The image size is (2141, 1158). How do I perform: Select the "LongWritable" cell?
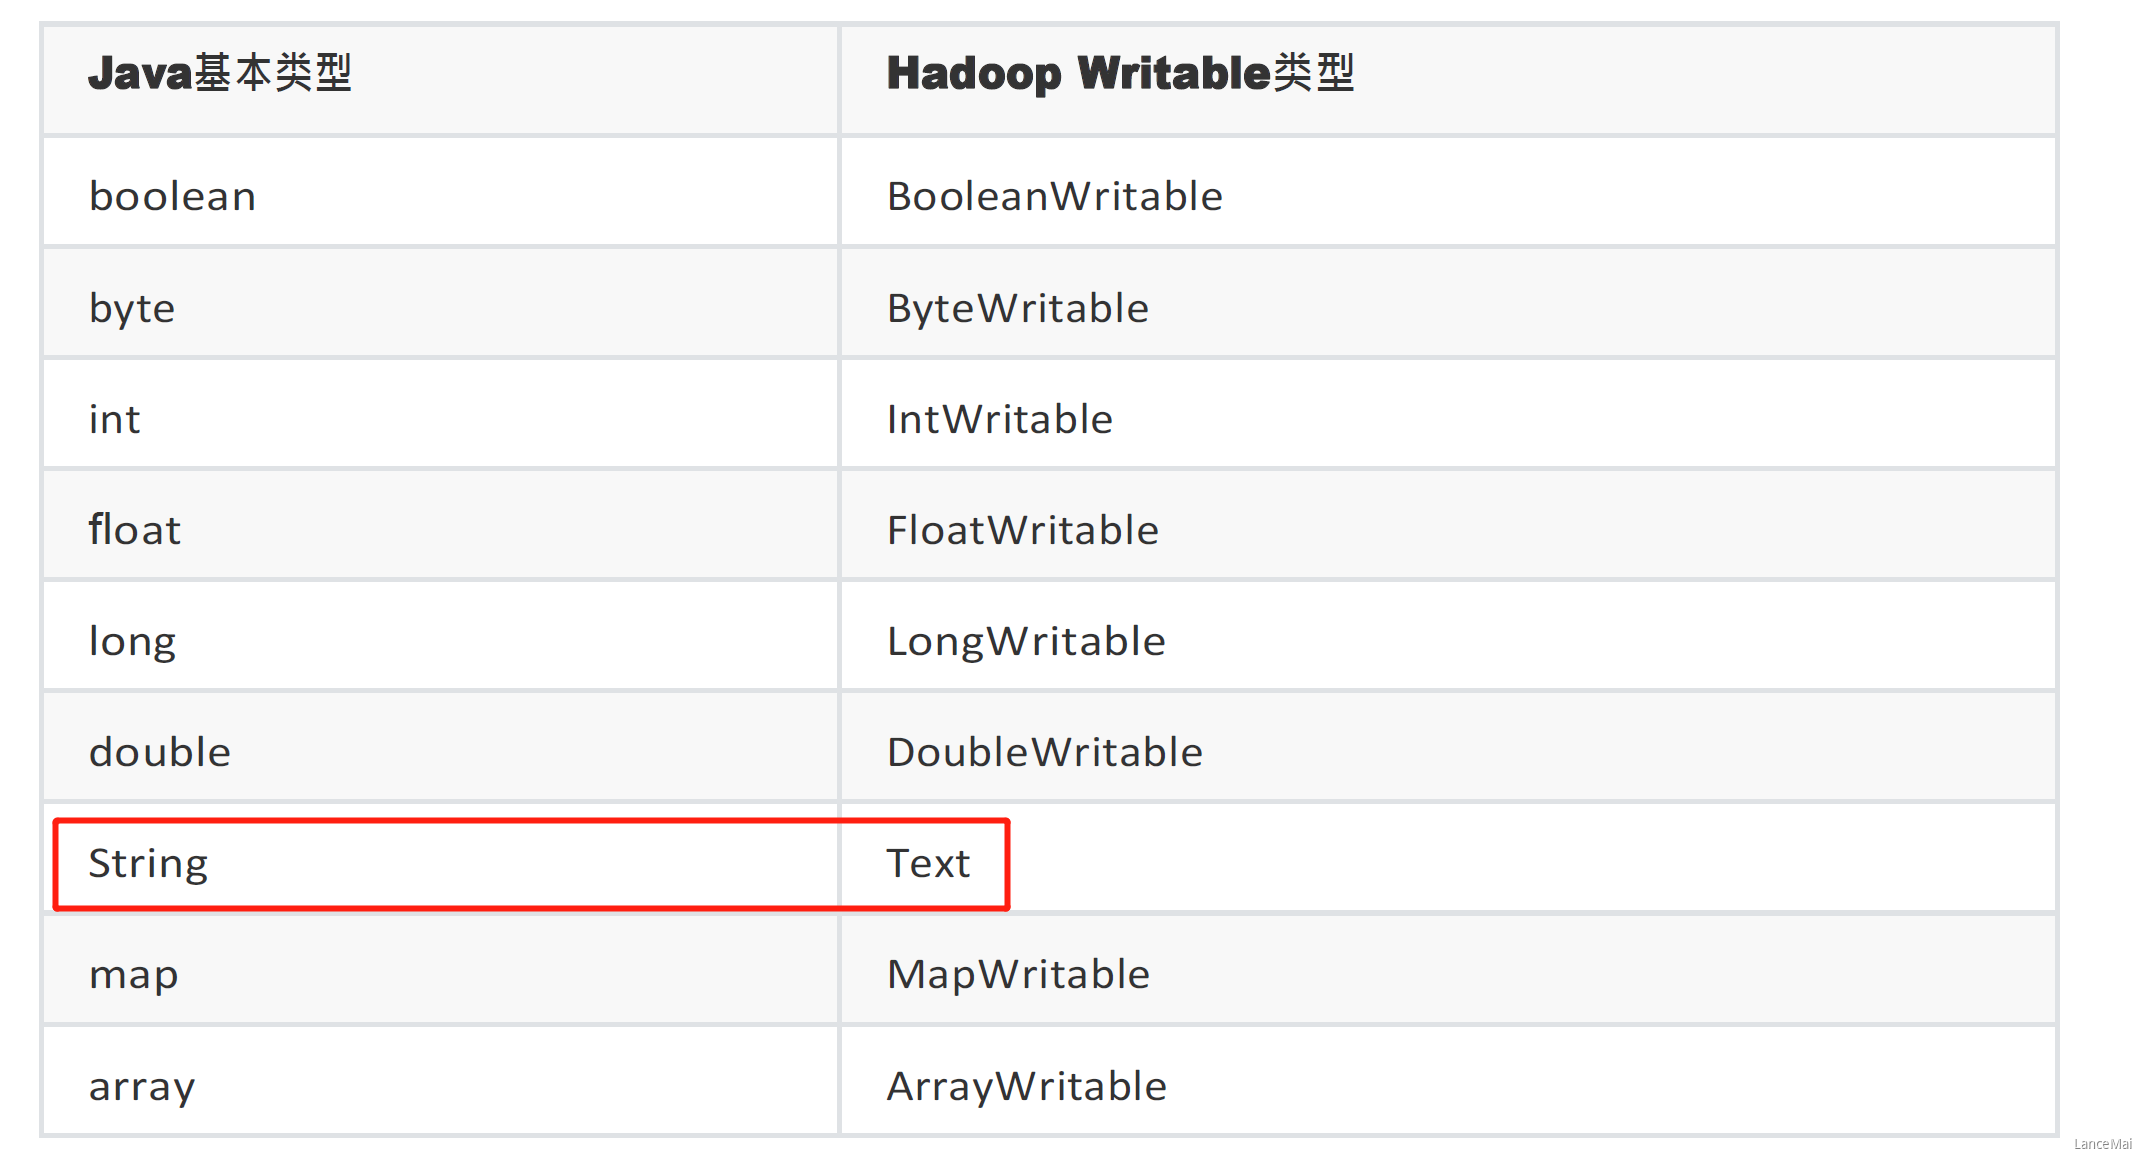tap(1026, 641)
